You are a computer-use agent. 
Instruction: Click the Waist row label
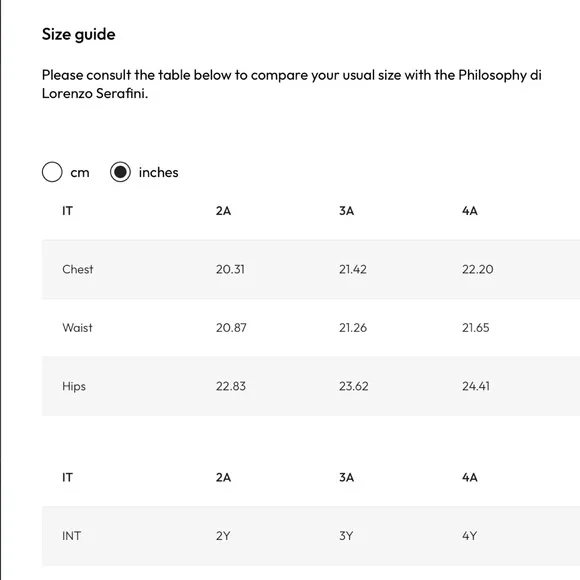click(77, 328)
